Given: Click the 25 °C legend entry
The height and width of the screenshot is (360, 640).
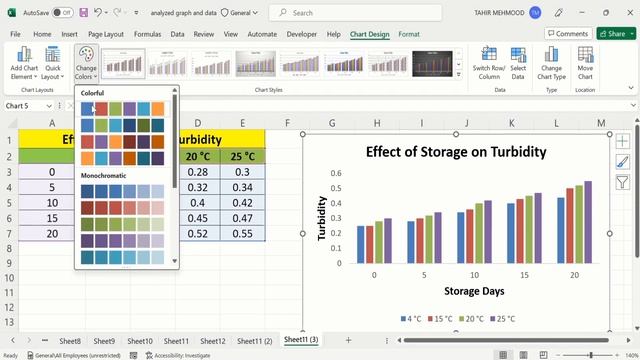Looking at the screenshot, I should [x=502, y=319].
